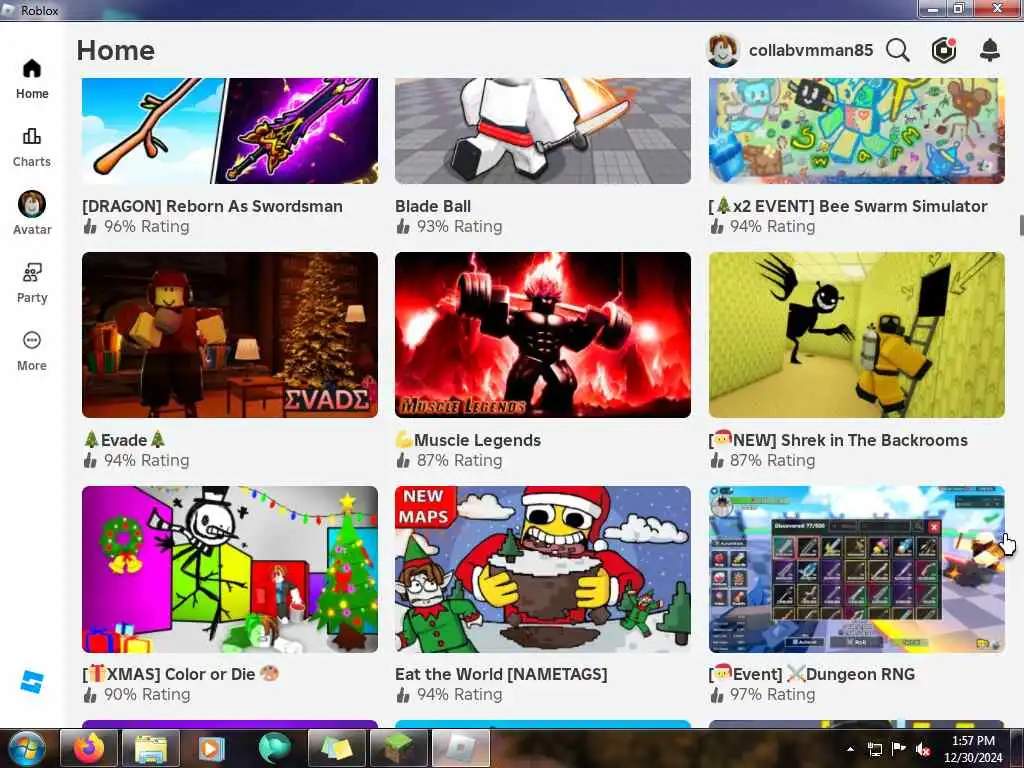Open Reborn As Swordsman game thumbnail
The height and width of the screenshot is (768, 1024).
(x=230, y=131)
